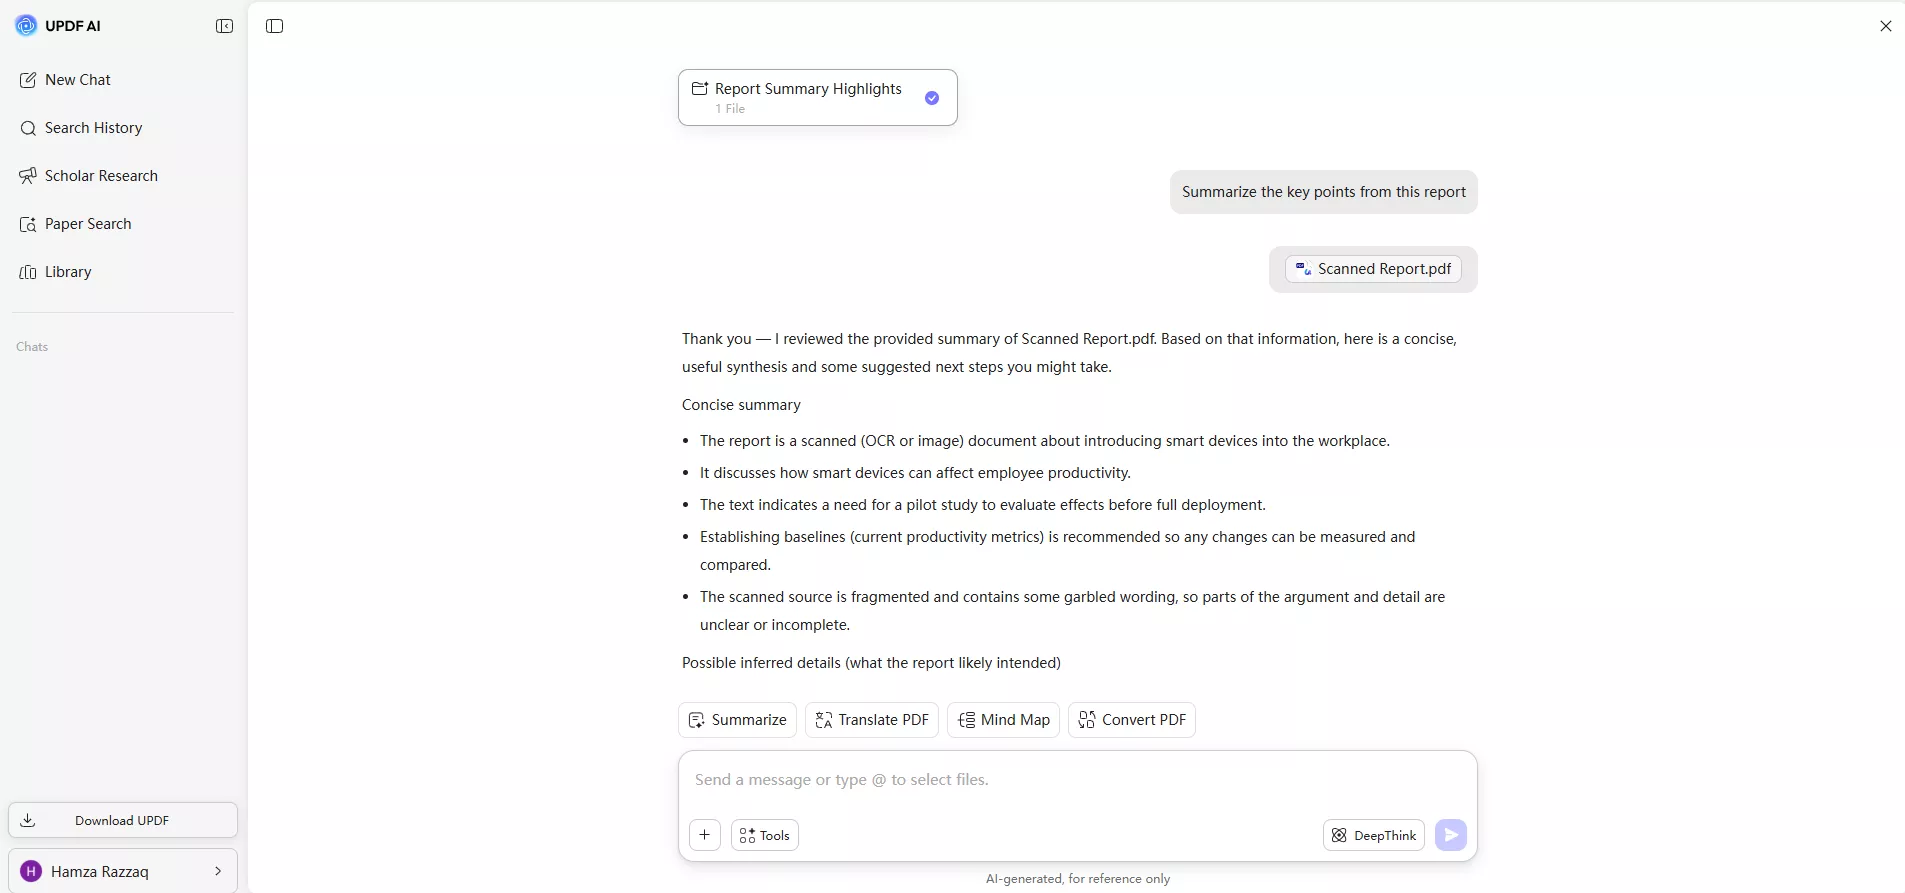Click the Convert PDF button

[1132, 720]
